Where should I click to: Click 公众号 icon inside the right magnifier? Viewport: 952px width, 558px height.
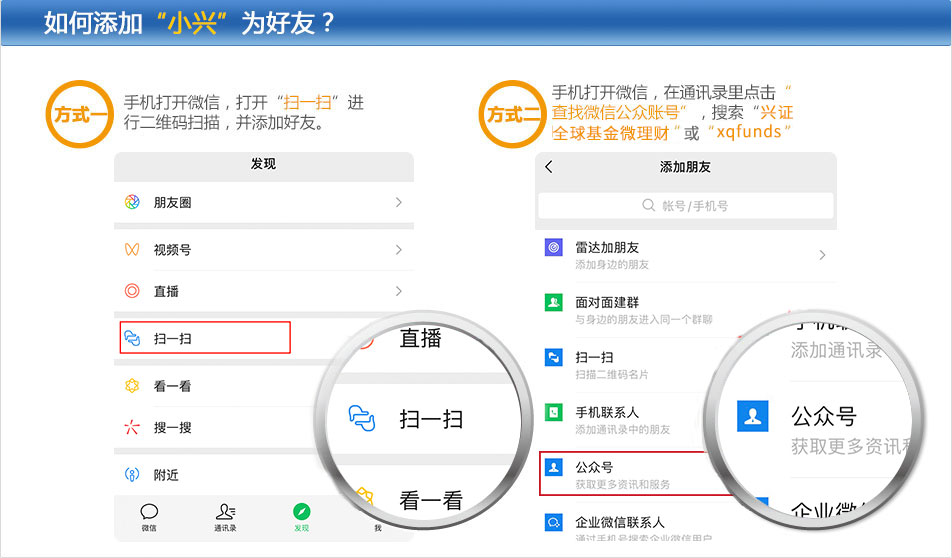[753, 416]
